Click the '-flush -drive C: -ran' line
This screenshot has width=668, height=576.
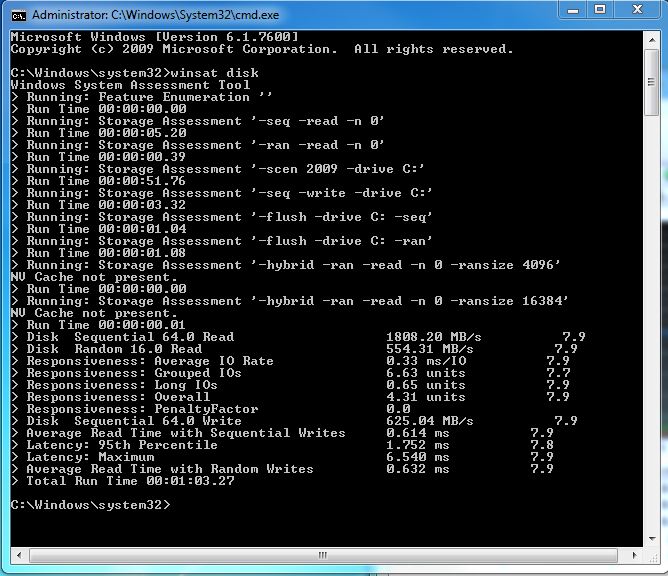(222, 241)
